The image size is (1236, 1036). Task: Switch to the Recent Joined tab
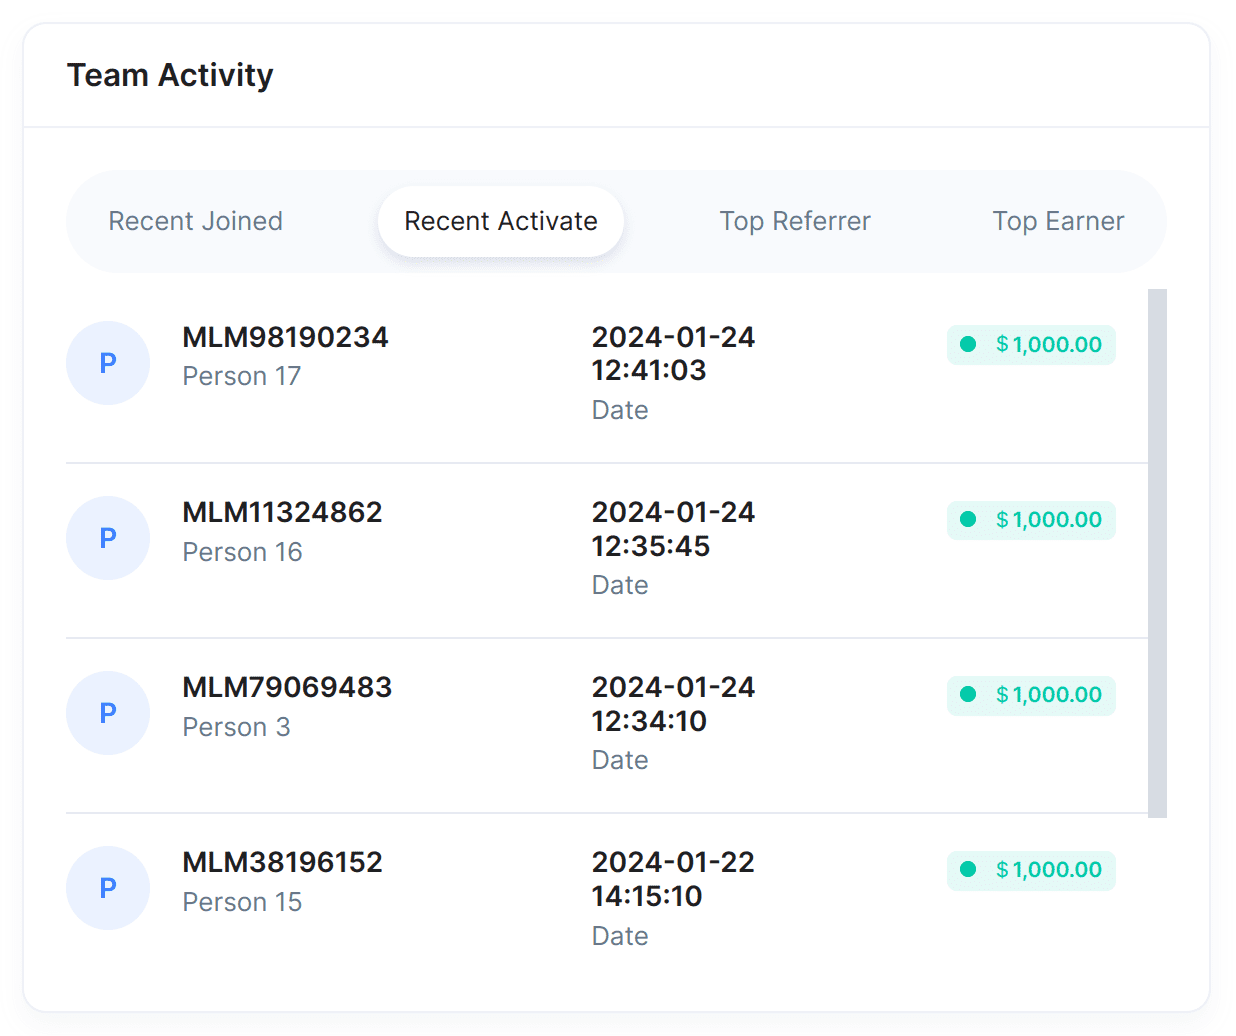click(196, 221)
